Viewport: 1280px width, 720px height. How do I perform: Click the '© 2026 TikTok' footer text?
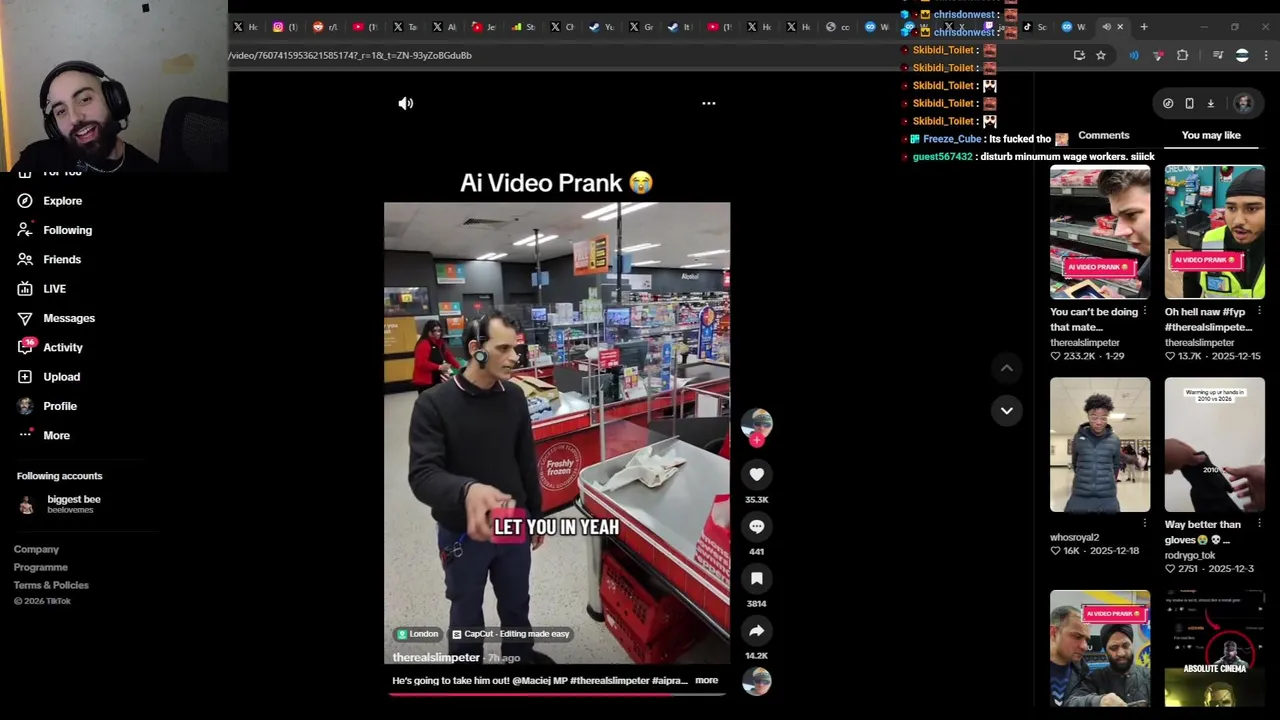[x=42, y=601]
